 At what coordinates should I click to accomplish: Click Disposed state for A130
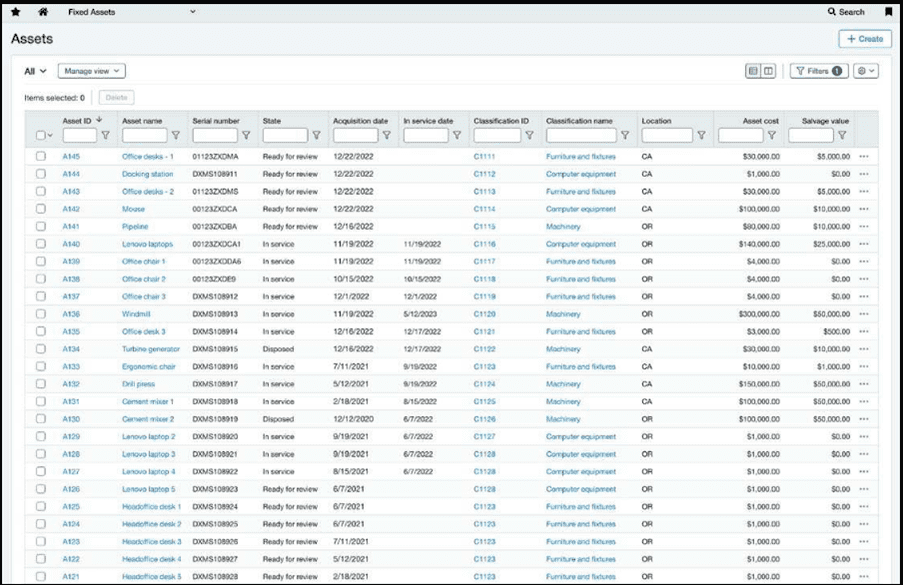[x=278, y=419]
